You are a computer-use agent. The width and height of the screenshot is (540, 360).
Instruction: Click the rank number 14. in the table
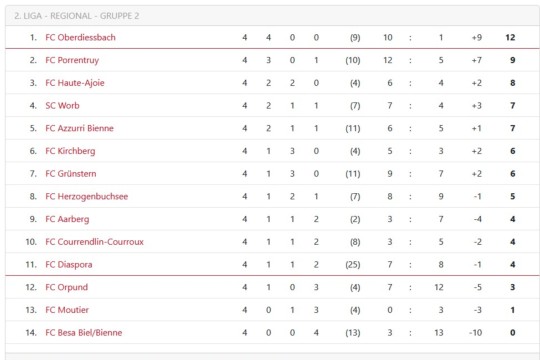point(31,333)
